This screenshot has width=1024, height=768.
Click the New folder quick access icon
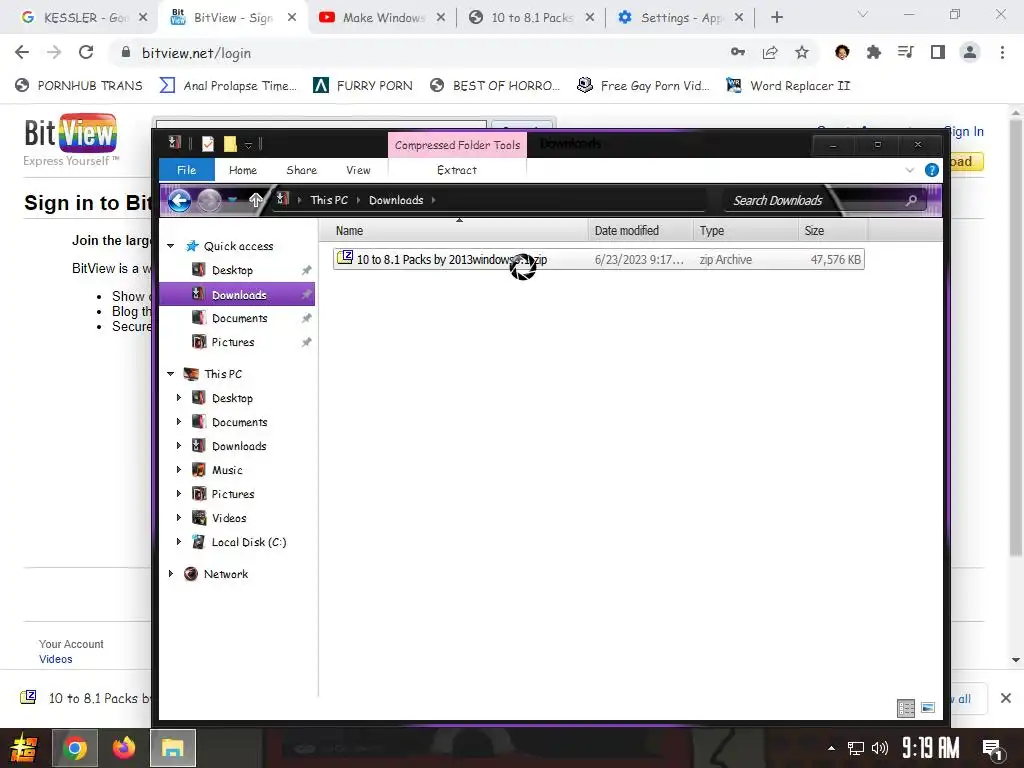click(230, 144)
